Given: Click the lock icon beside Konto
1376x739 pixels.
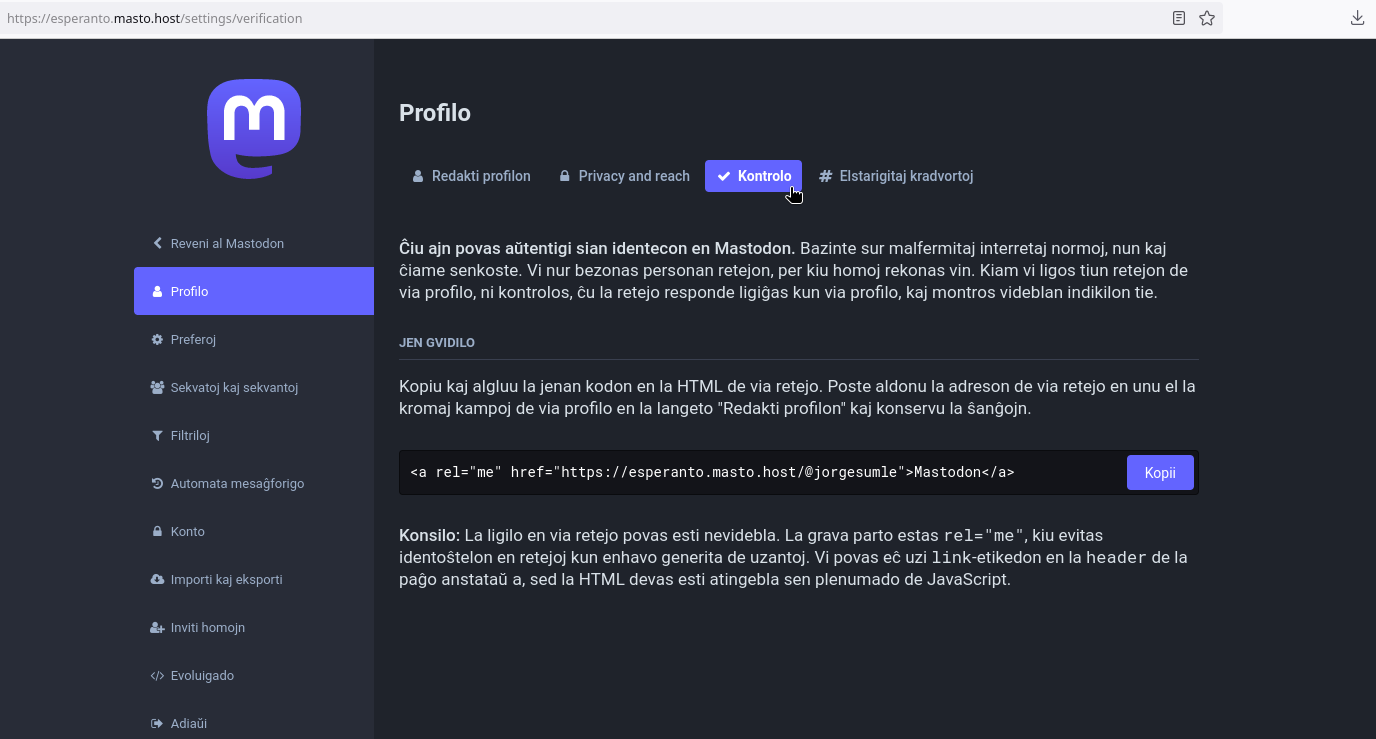Looking at the screenshot, I should pos(157,532).
